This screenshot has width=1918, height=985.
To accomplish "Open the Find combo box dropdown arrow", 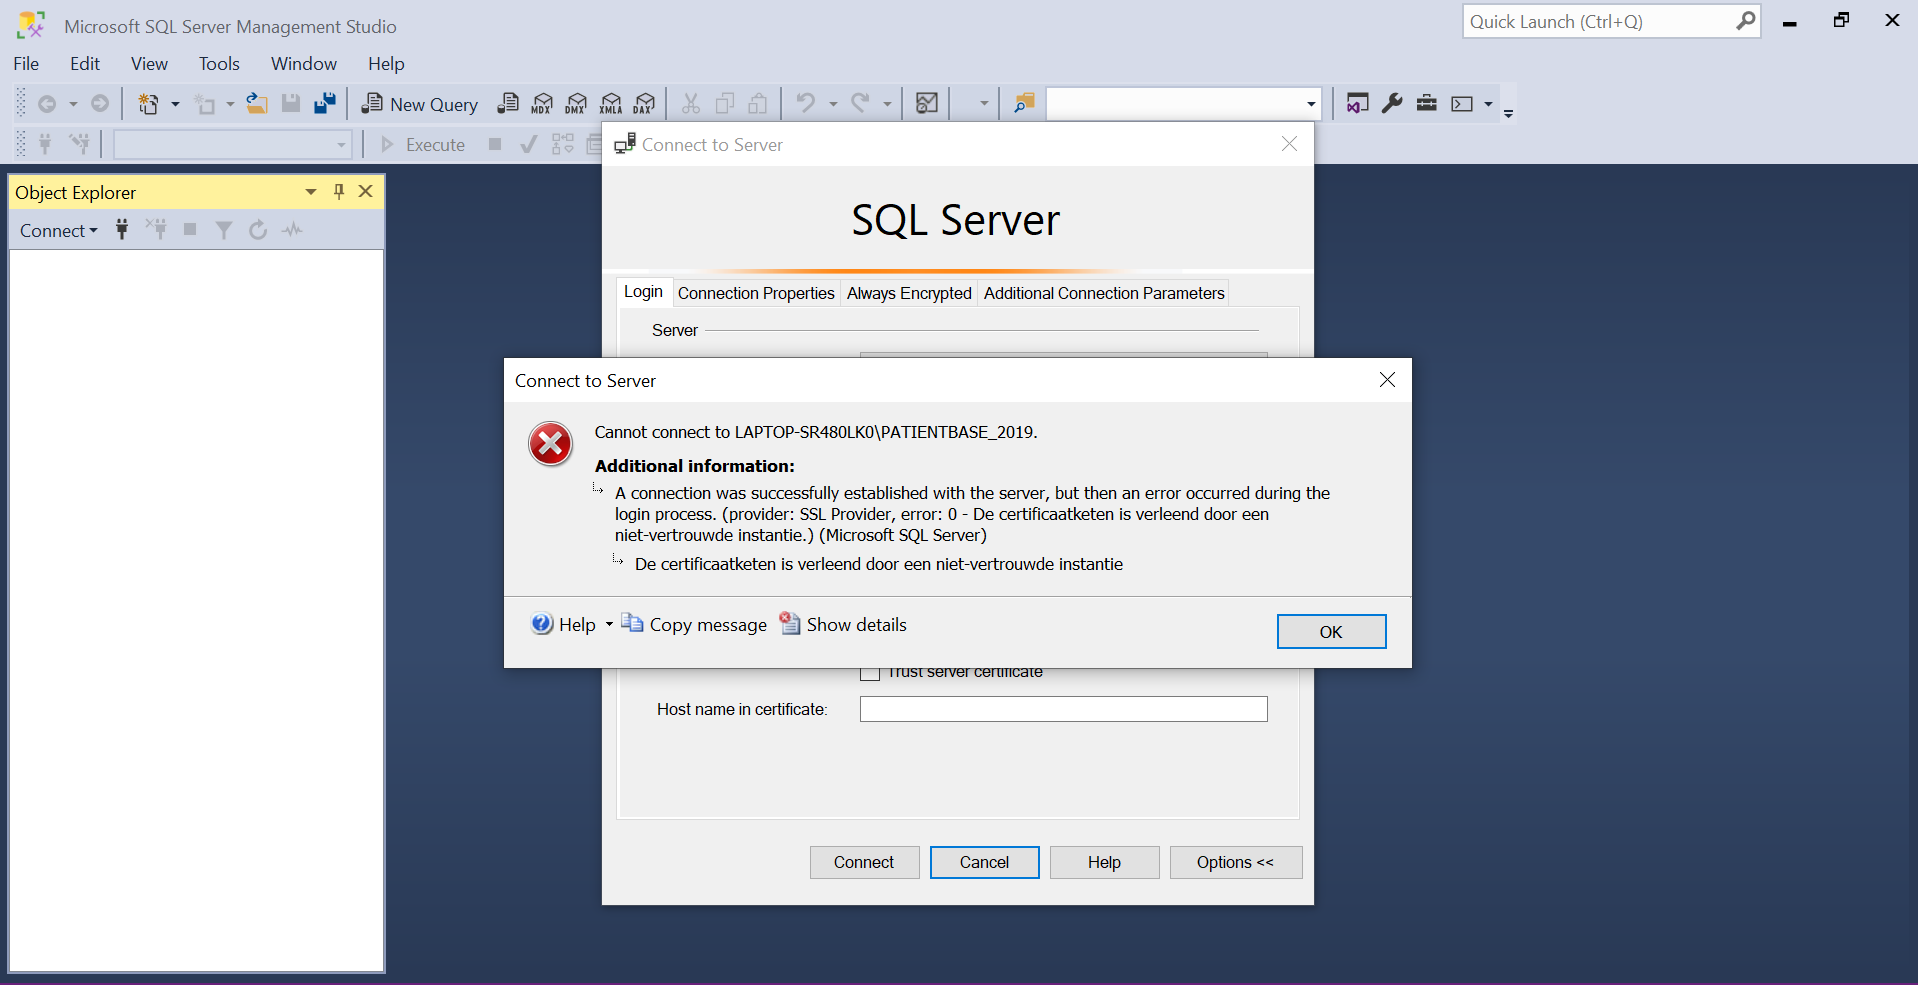I will [1311, 104].
